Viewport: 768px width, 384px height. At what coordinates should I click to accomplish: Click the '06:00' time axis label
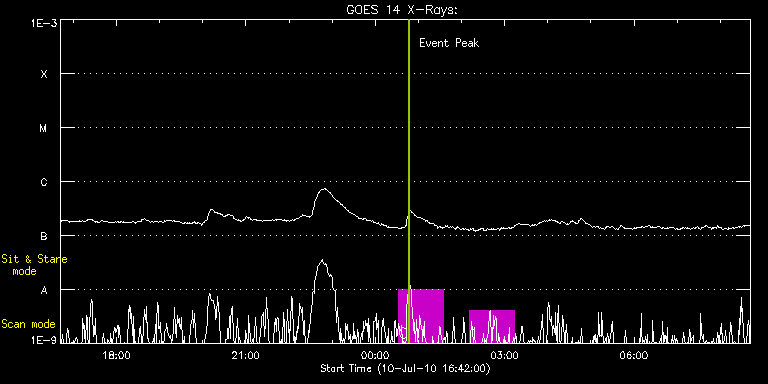(x=633, y=356)
